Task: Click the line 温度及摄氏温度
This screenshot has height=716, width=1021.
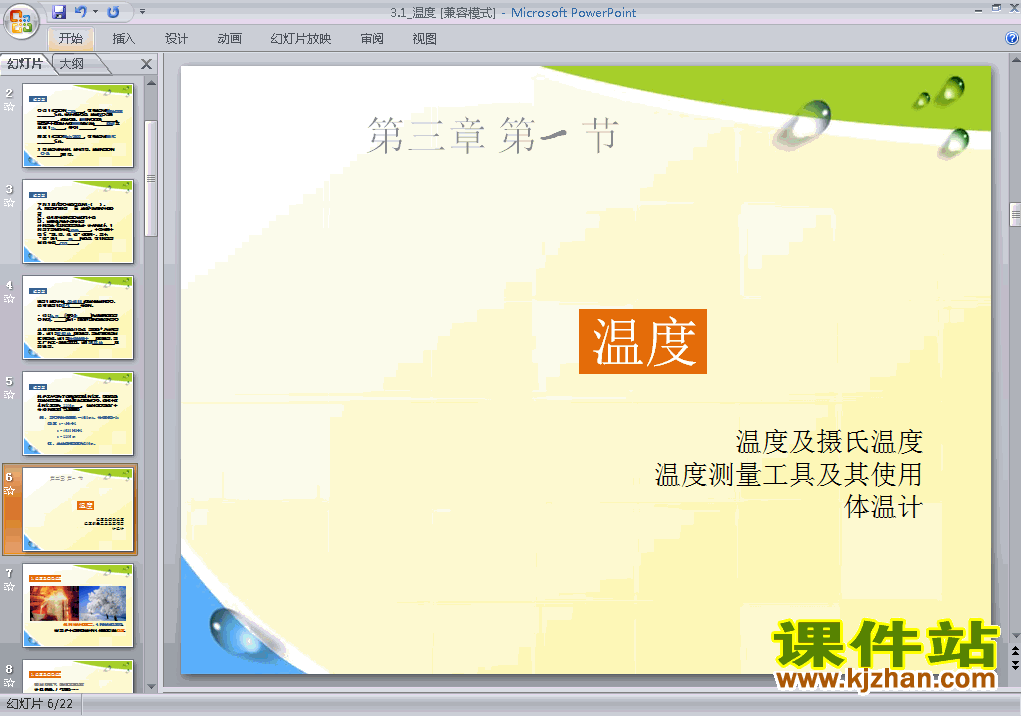Action: pyautogui.click(x=829, y=442)
